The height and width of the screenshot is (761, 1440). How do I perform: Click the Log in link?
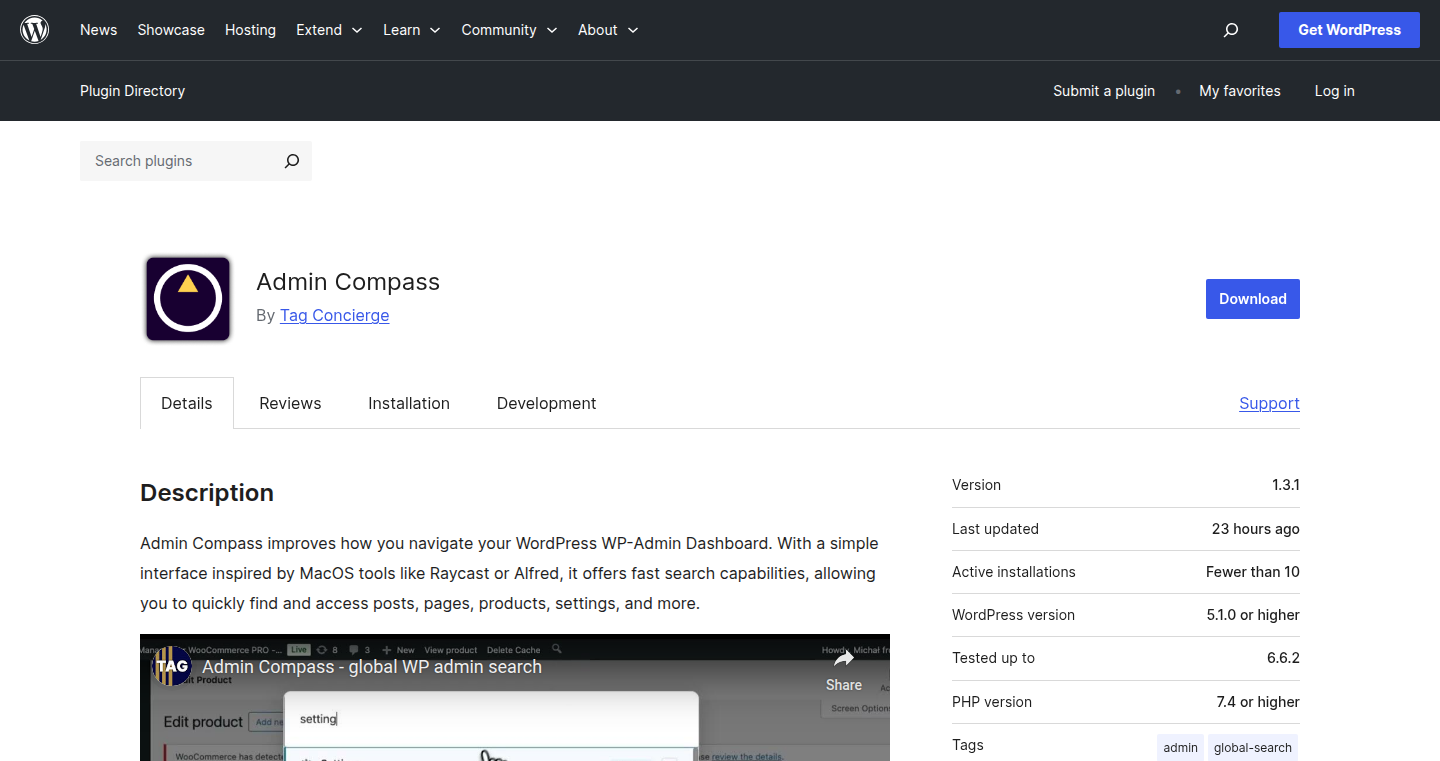(x=1334, y=91)
